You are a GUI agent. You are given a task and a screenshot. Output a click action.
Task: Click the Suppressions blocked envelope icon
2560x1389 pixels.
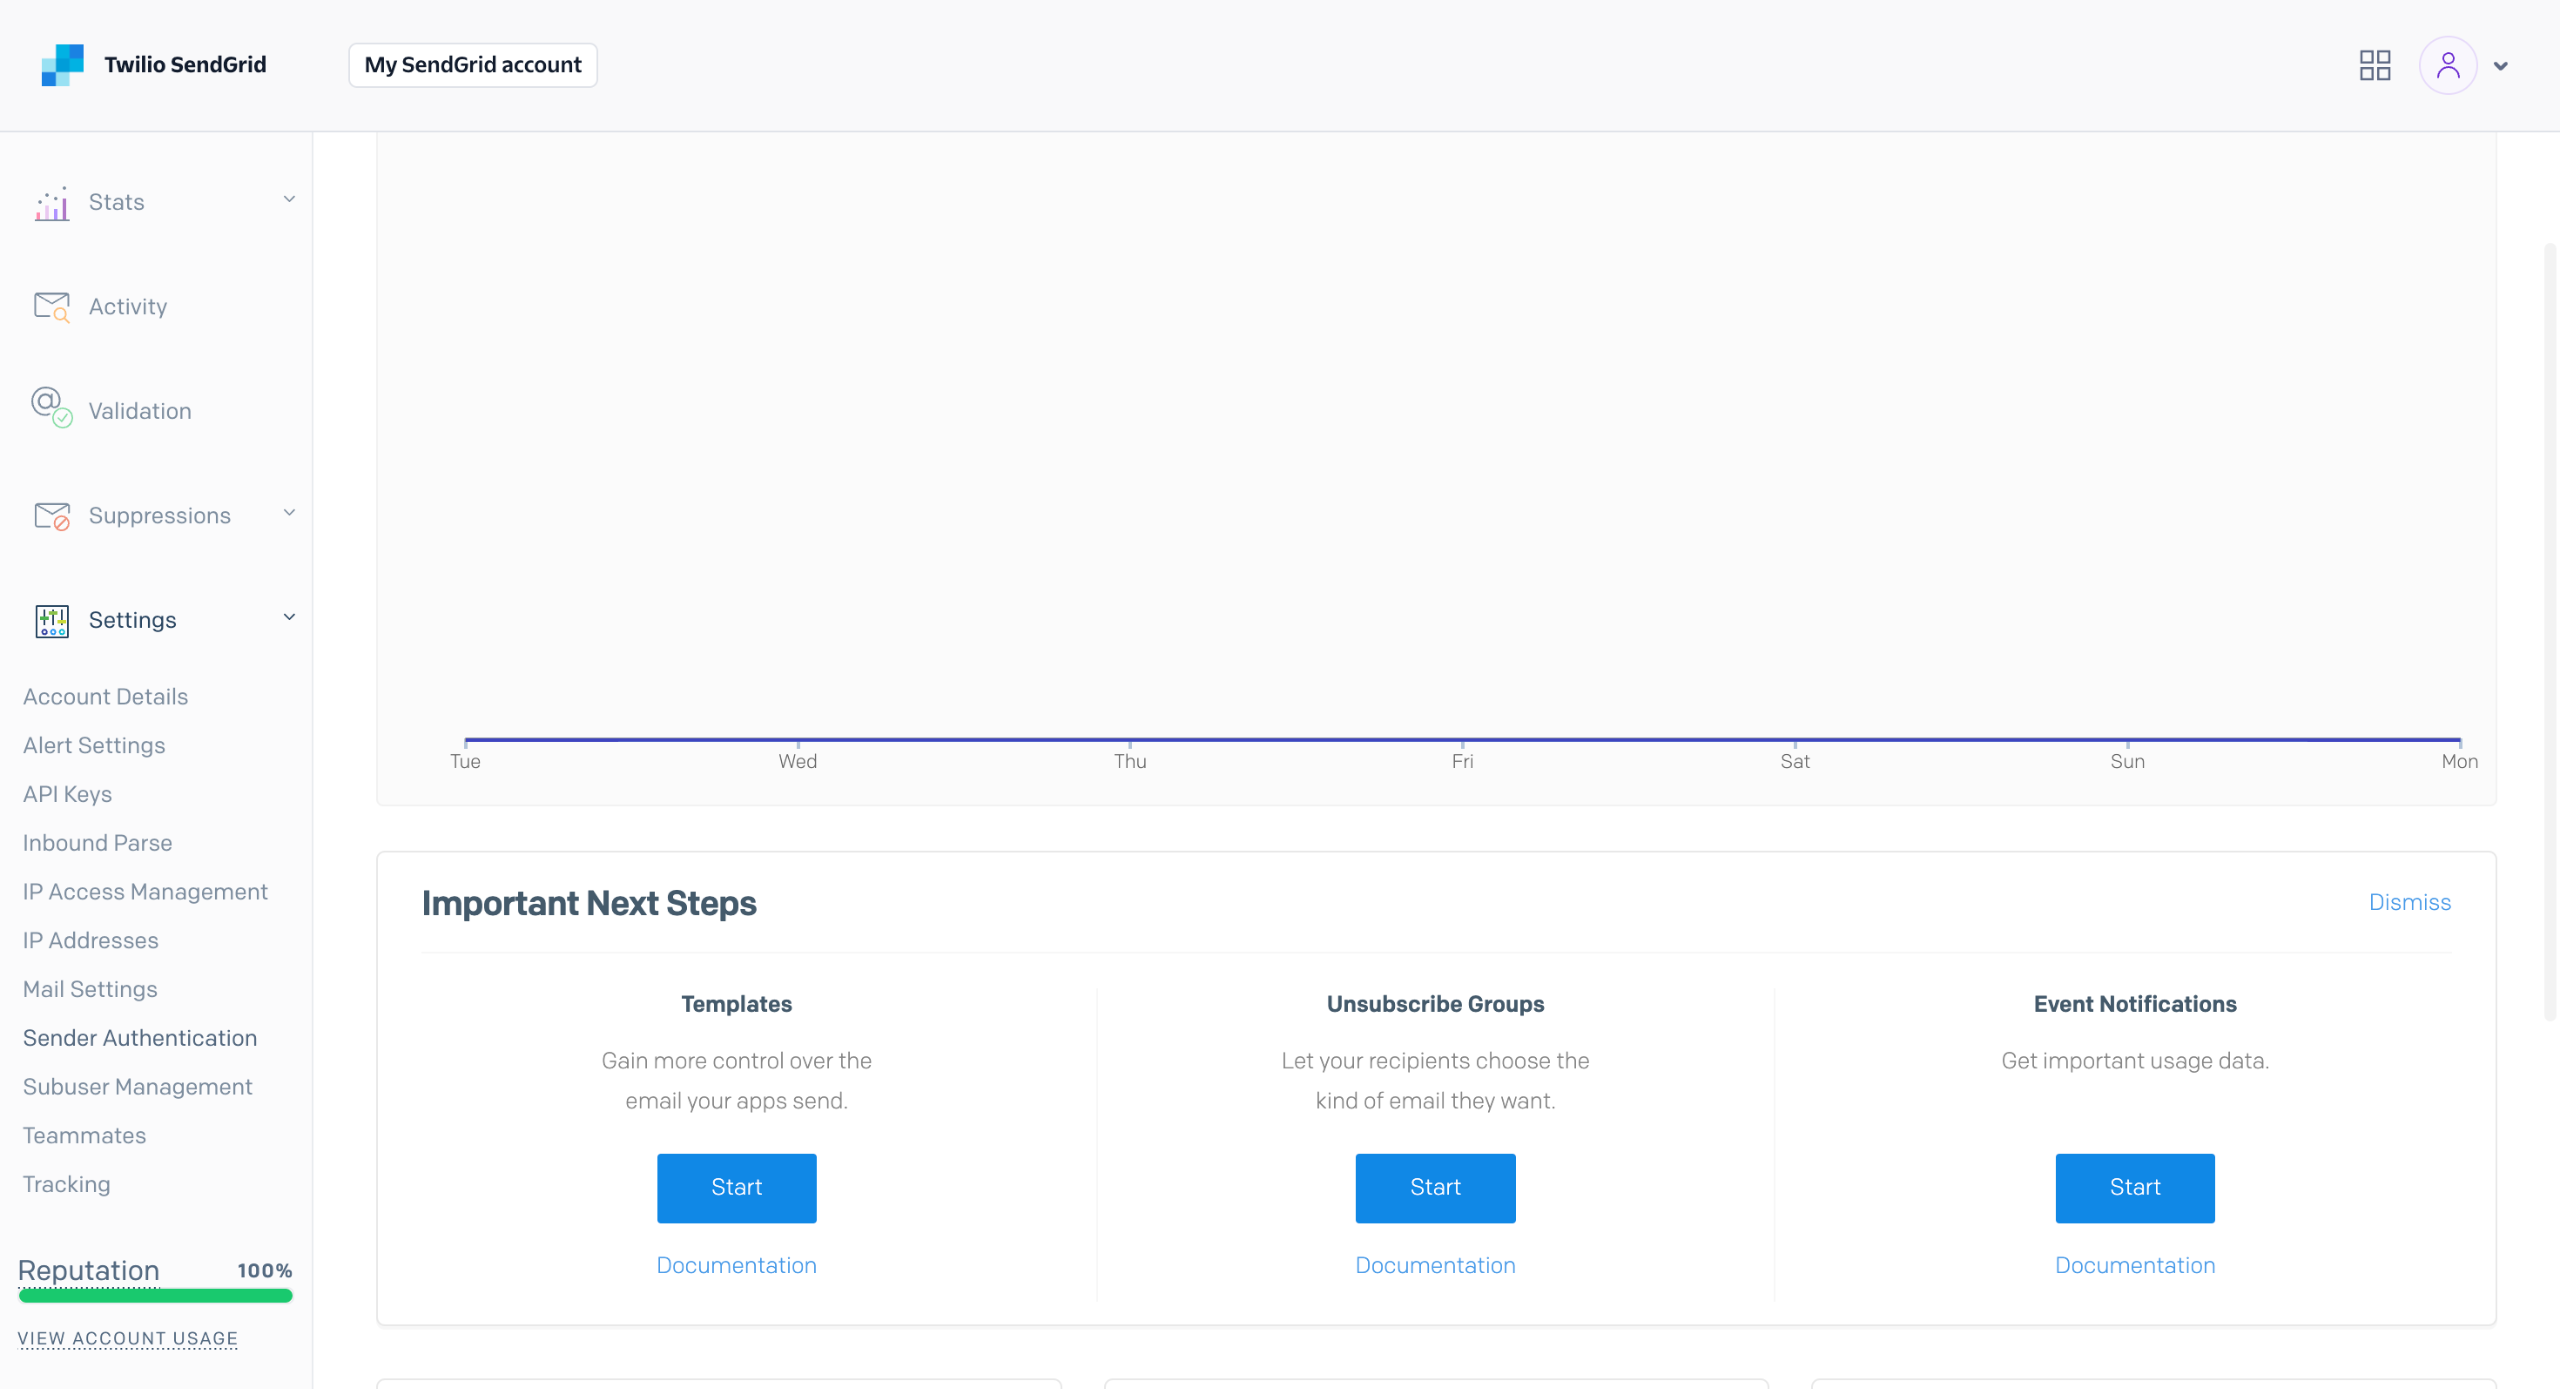pyautogui.click(x=52, y=516)
